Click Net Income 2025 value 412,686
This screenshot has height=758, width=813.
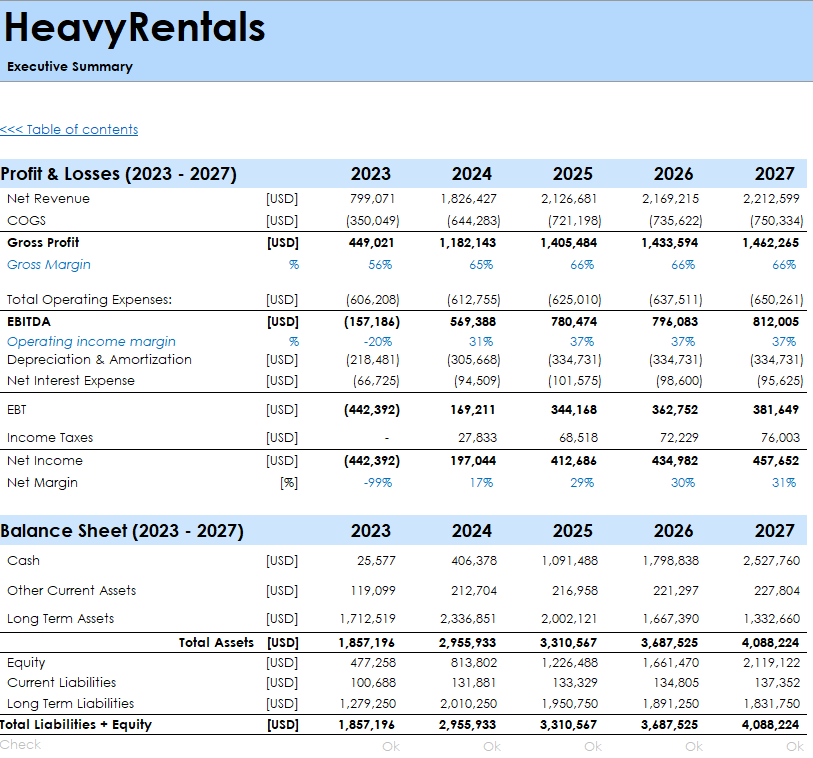click(x=573, y=460)
